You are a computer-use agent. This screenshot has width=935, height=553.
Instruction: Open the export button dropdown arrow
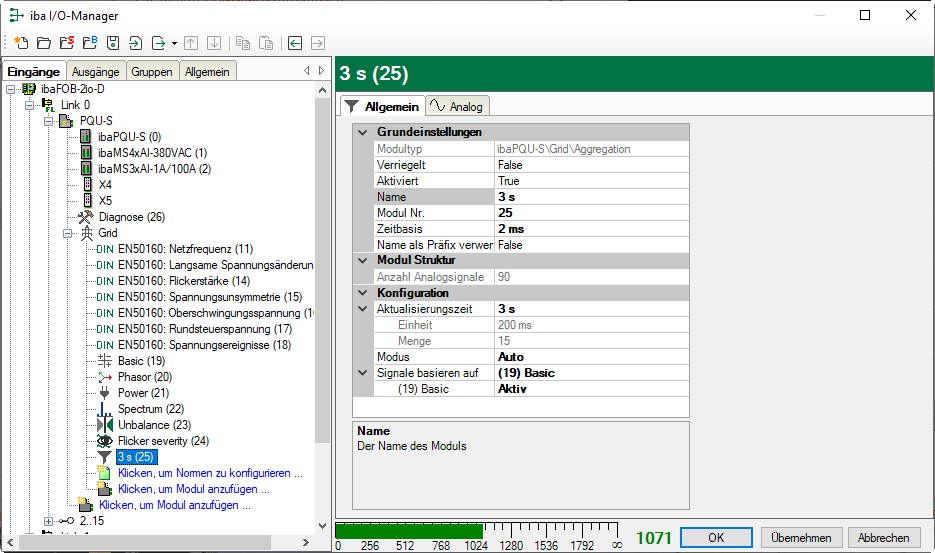174,43
